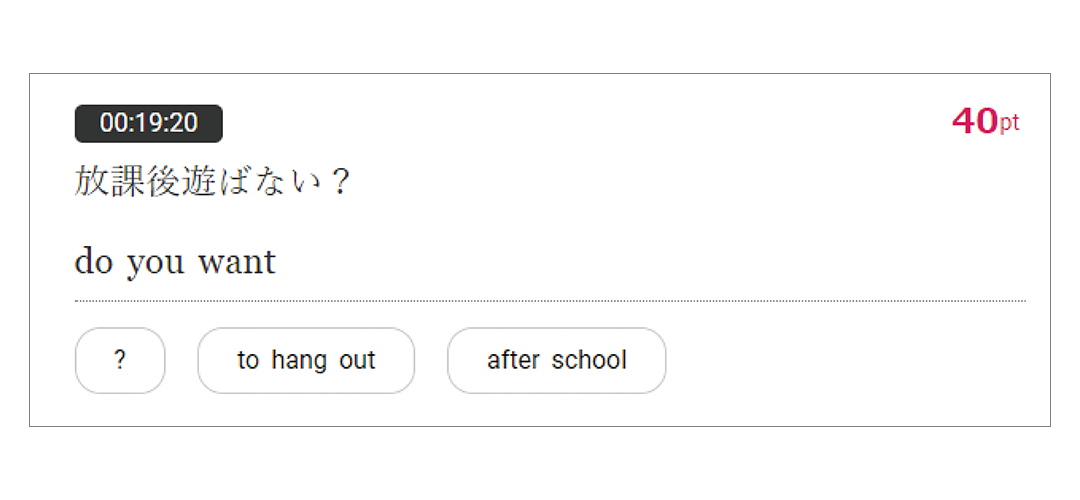Pick the "after school" phrase chip
This screenshot has width=1080, height=500.
(556, 360)
